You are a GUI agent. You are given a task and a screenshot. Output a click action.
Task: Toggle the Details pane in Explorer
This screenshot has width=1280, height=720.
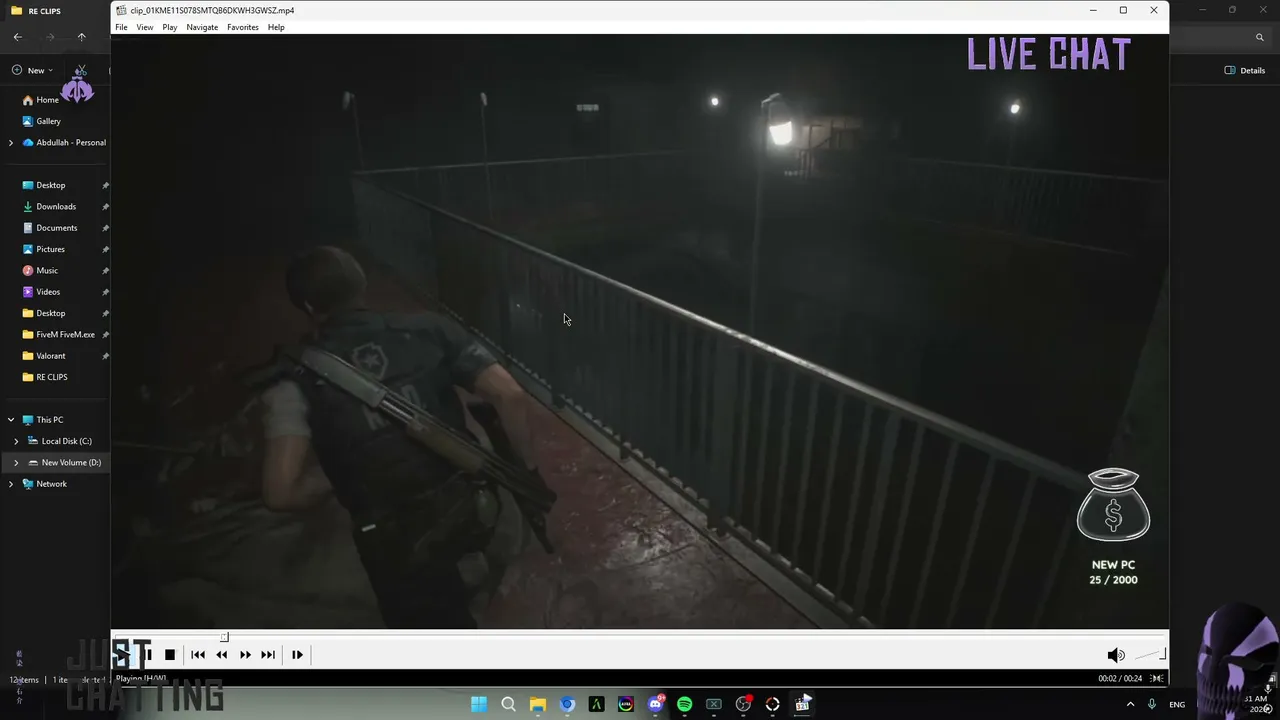[x=1245, y=70]
